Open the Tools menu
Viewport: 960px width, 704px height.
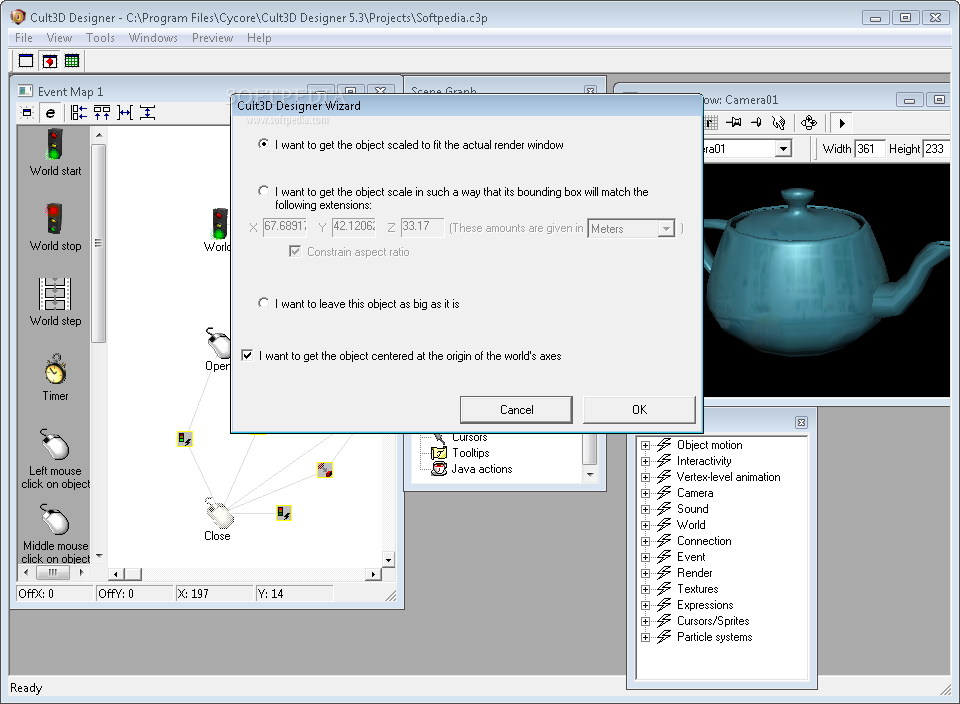tap(100, 38)
